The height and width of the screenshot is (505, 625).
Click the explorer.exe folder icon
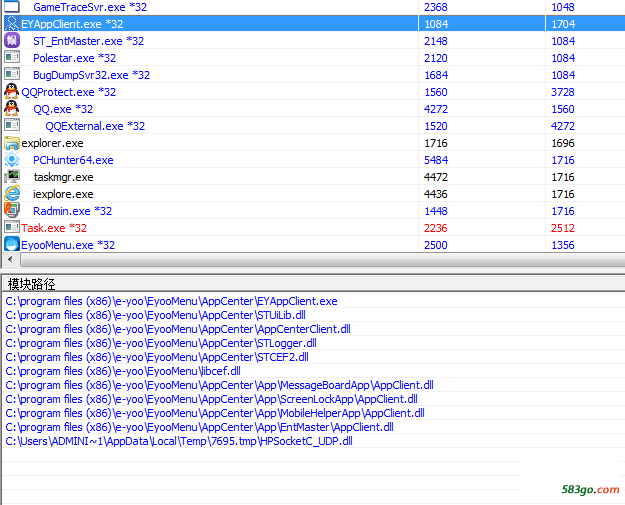pos(12,143)
